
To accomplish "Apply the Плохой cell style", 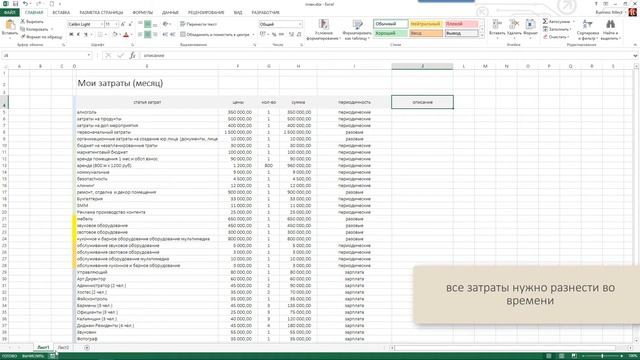I will click(x=461, y=24).
